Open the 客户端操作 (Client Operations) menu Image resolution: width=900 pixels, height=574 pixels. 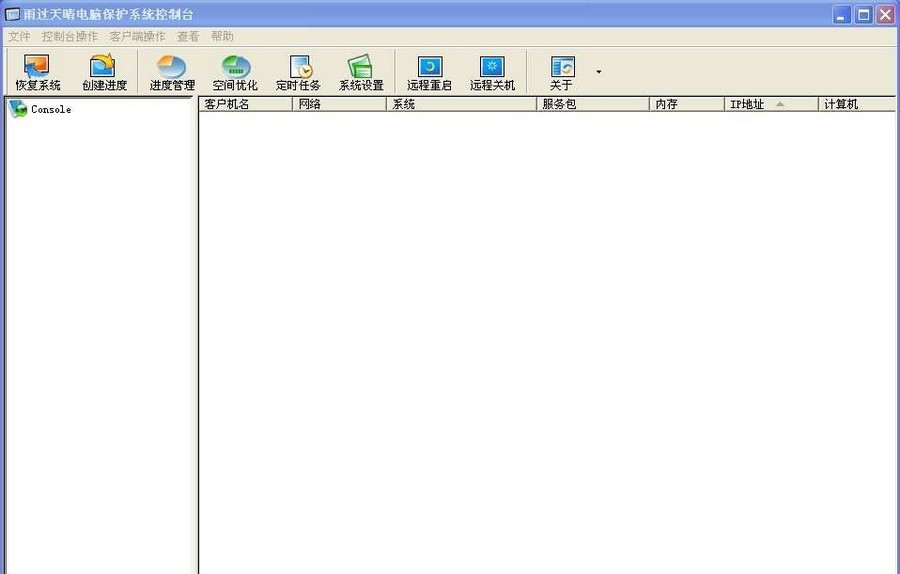tap(138, 36)
